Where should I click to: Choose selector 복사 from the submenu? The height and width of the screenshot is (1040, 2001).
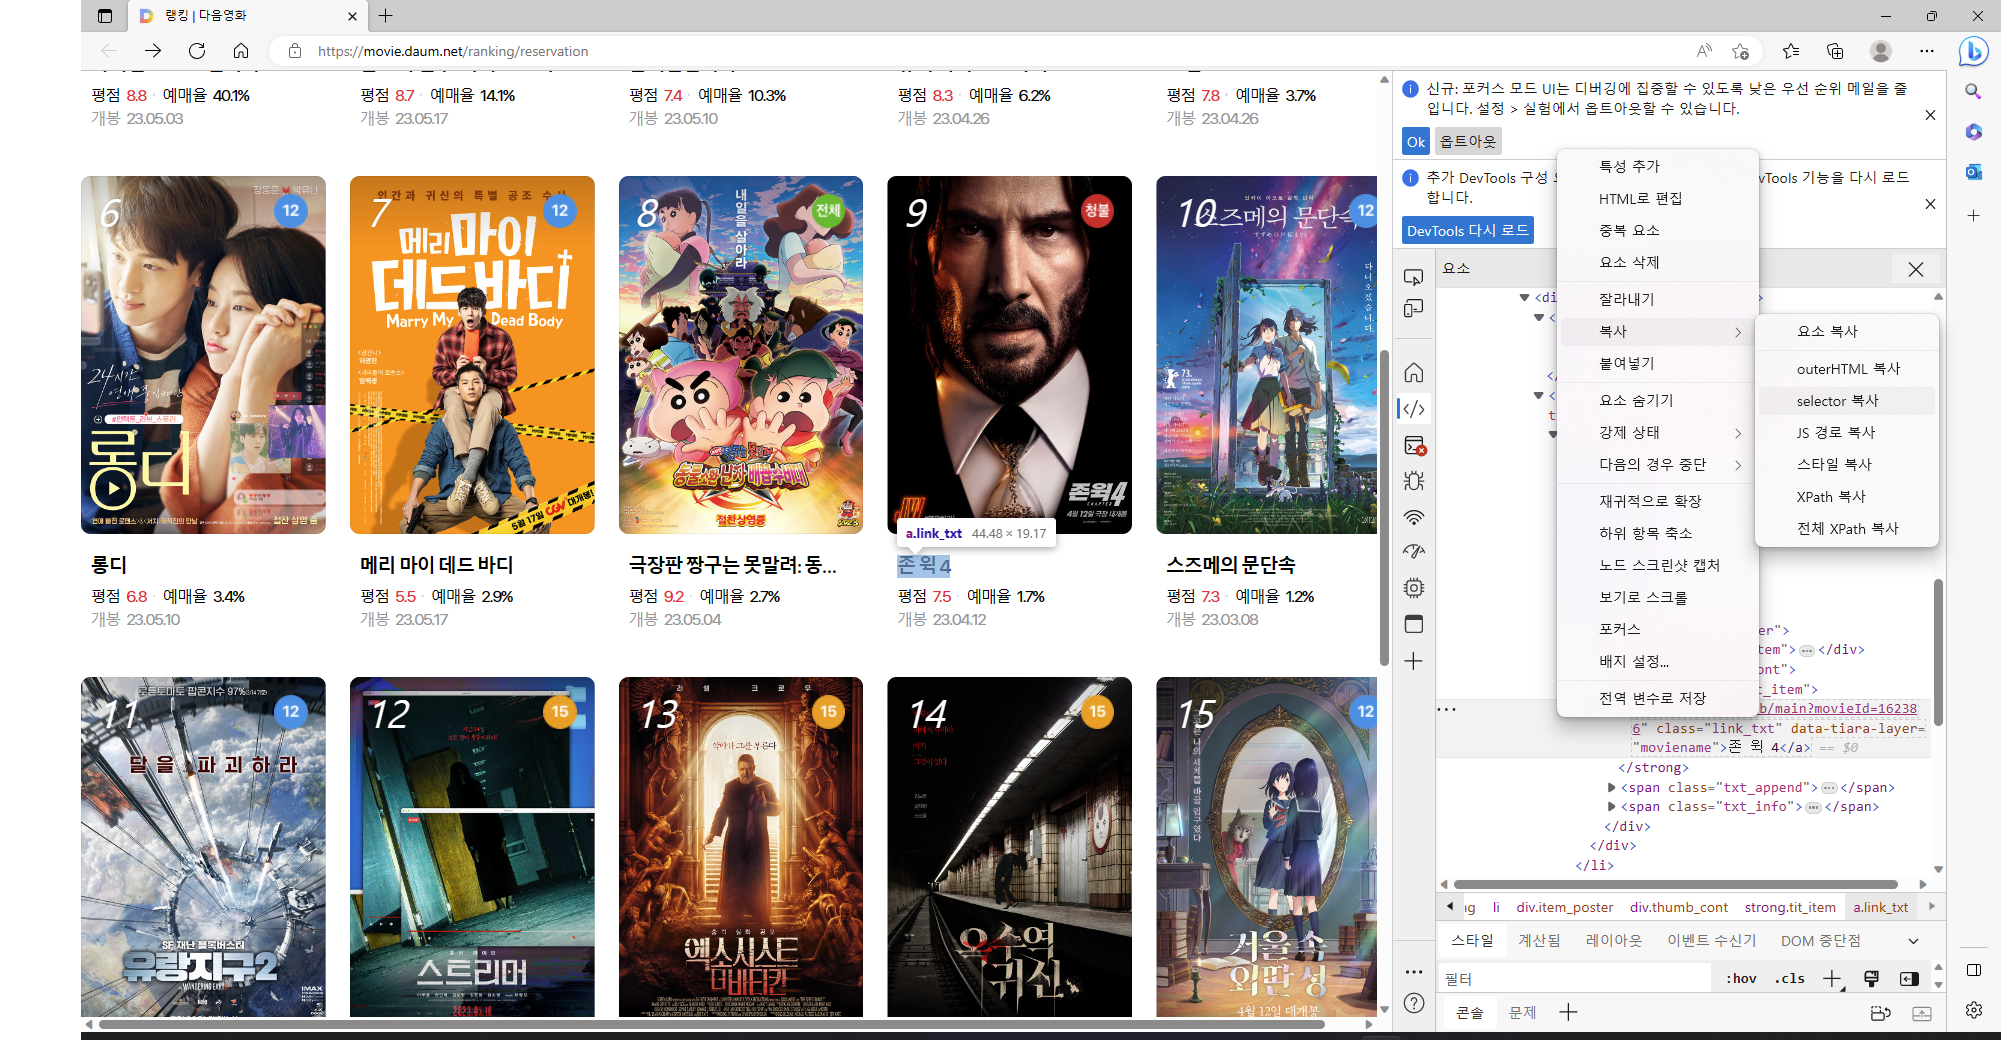[x=1846, y=401]
